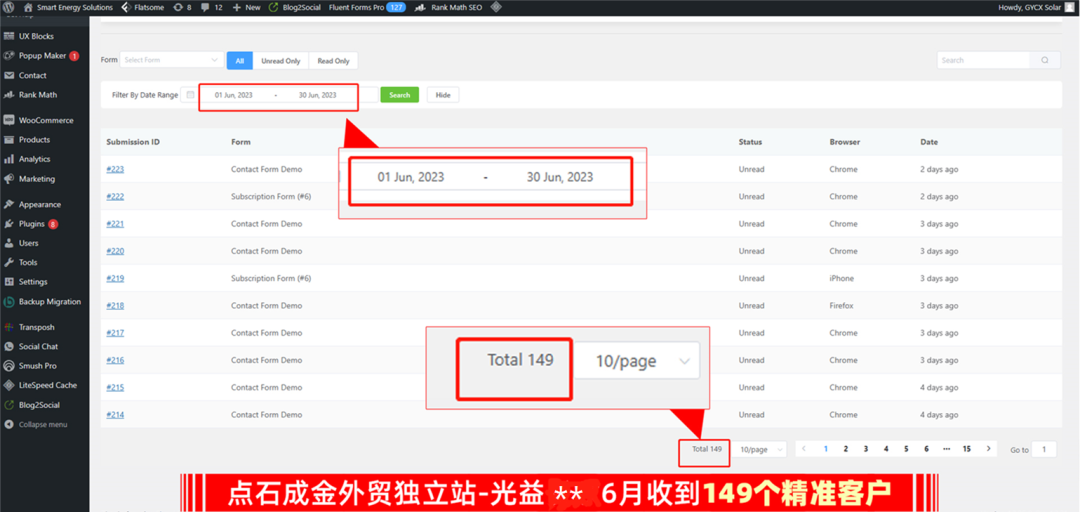Open Fluent Forms Pro admin bar item

367,7
